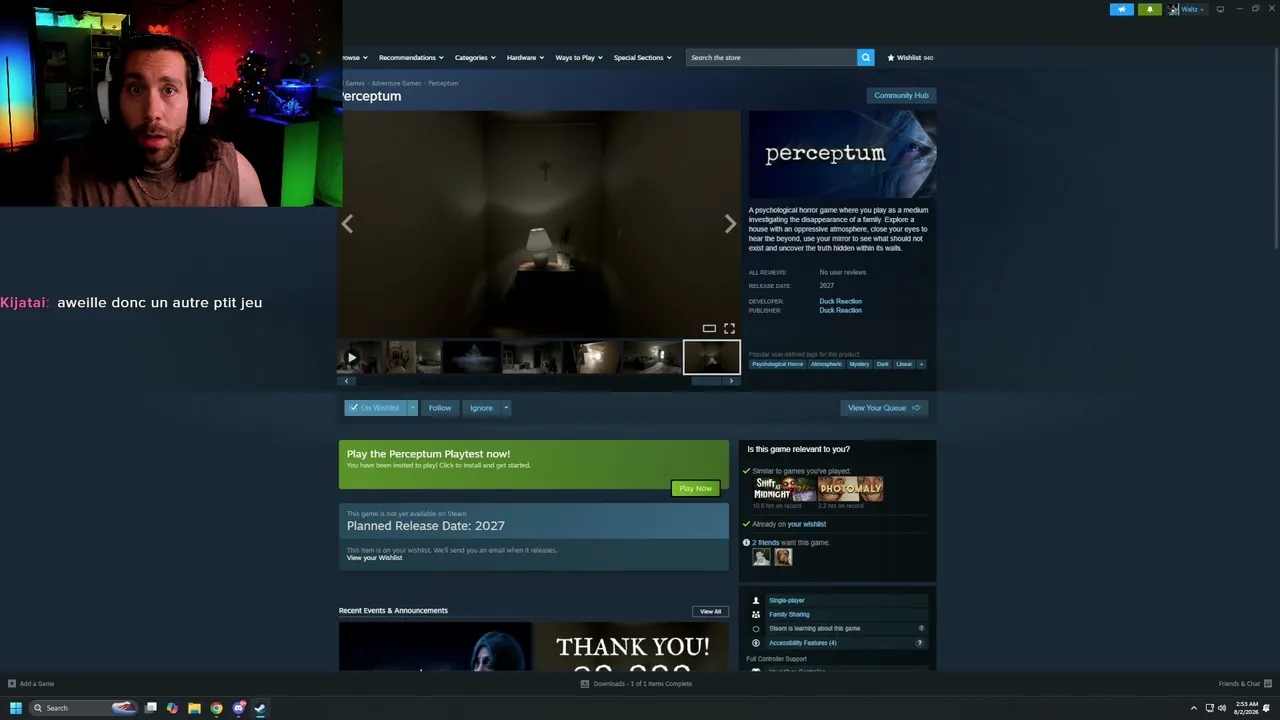Click the store search magnifier button
The height and width of the screenshot is (720, 1280).
(866, 57)
